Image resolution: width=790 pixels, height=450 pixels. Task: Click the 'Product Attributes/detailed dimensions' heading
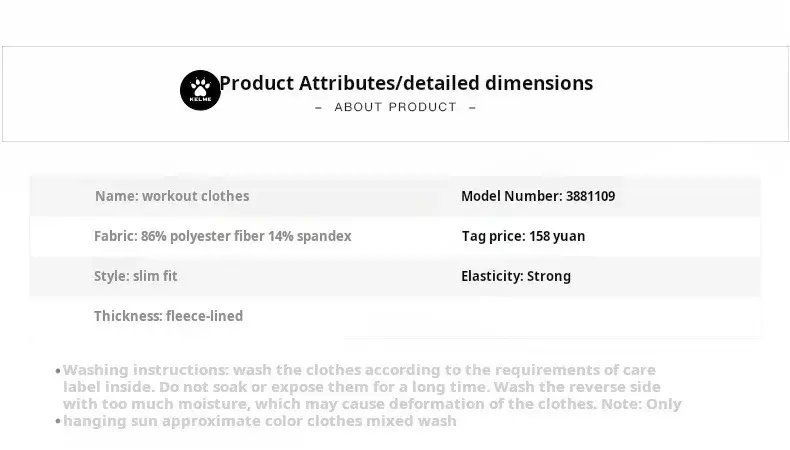(406, 83)
